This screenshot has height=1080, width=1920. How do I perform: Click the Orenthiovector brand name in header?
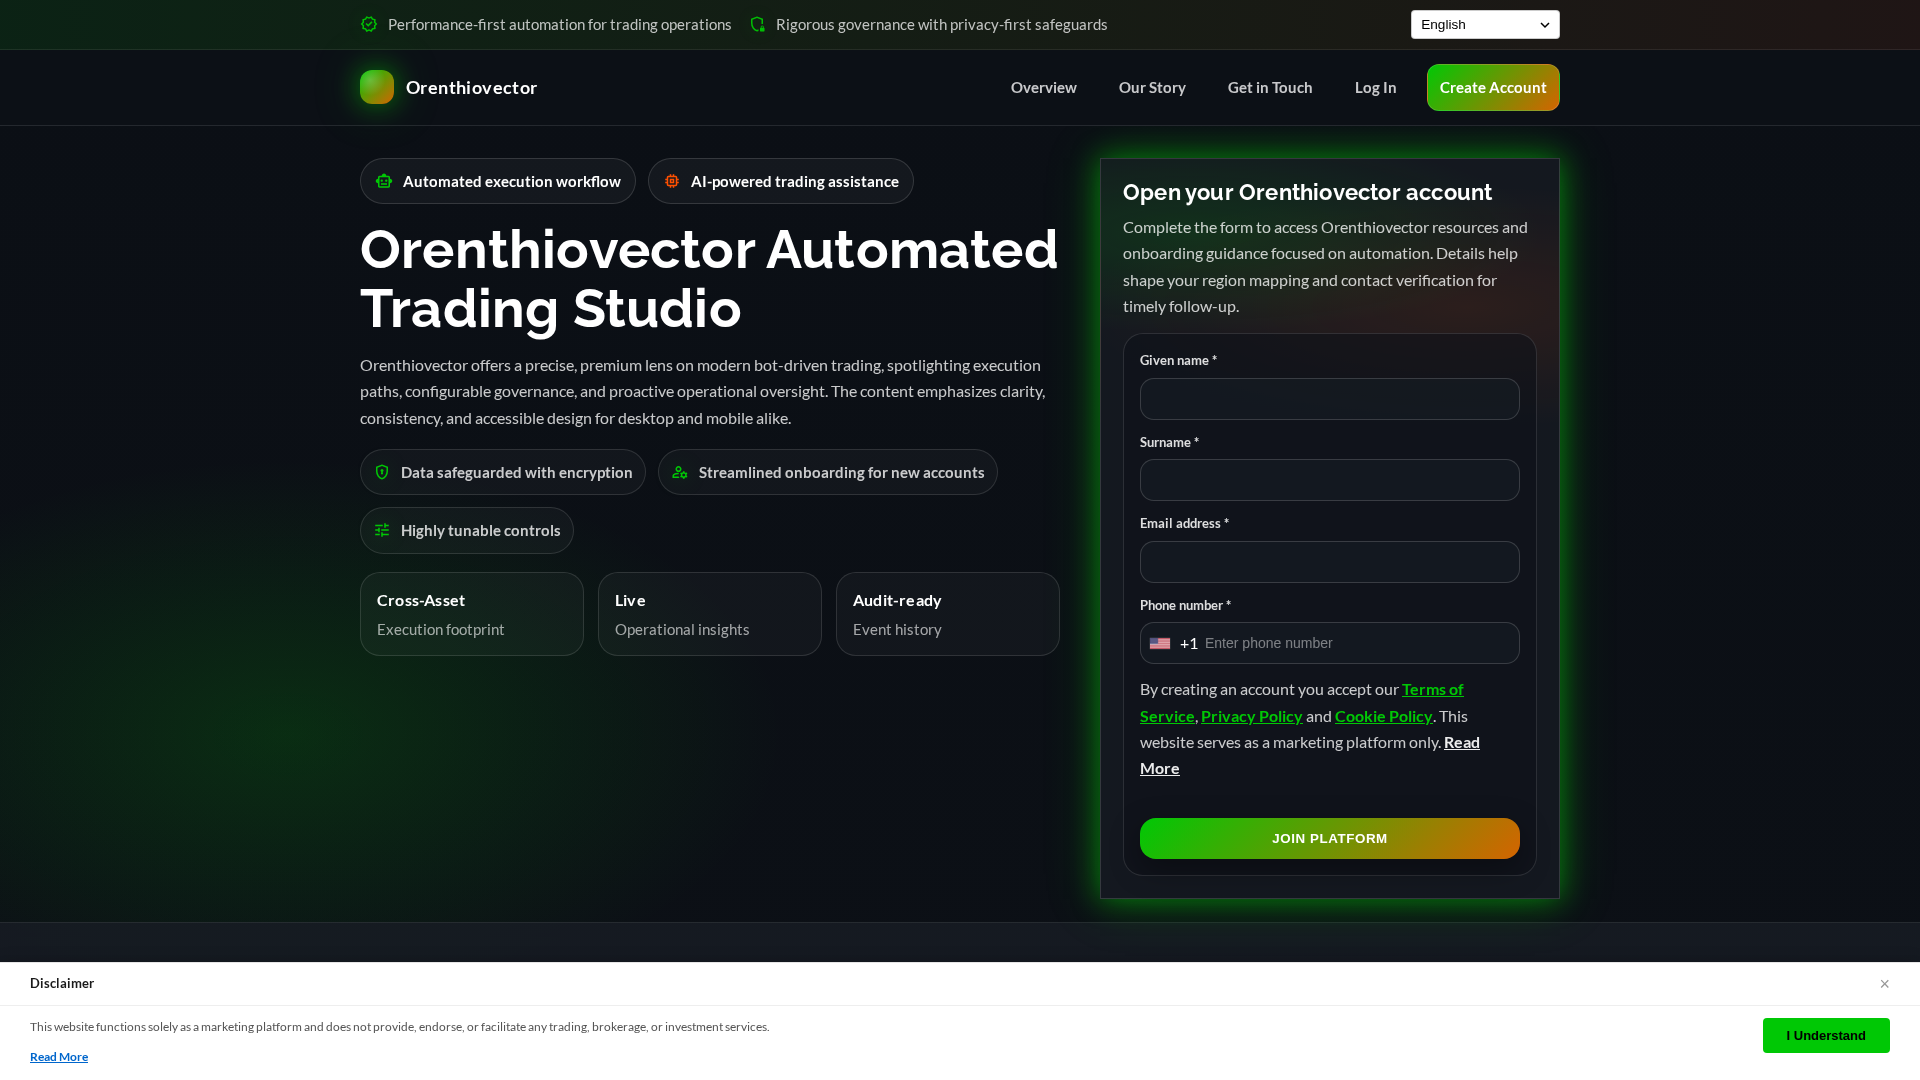(471, 87)
